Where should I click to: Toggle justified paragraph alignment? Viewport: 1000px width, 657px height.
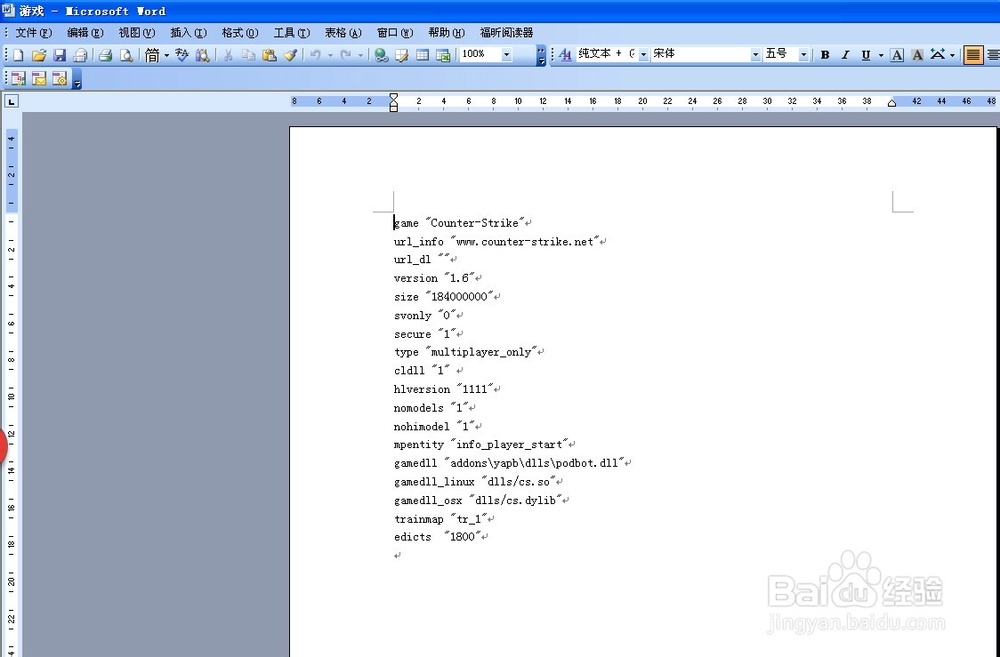973,55
